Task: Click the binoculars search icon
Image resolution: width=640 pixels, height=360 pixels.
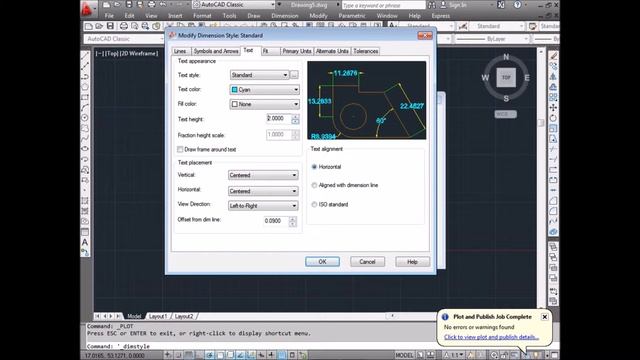Action: (x=432, y=5)
